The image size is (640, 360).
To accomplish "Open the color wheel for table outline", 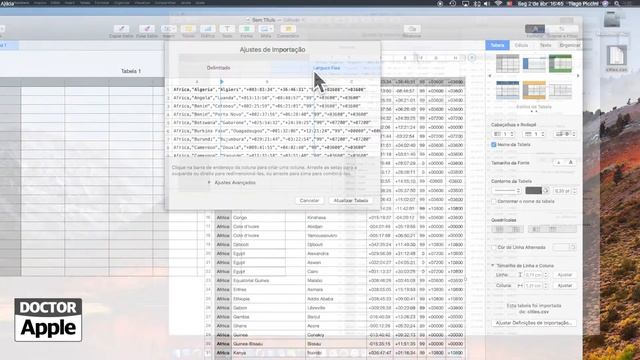I will coord(546,191).
